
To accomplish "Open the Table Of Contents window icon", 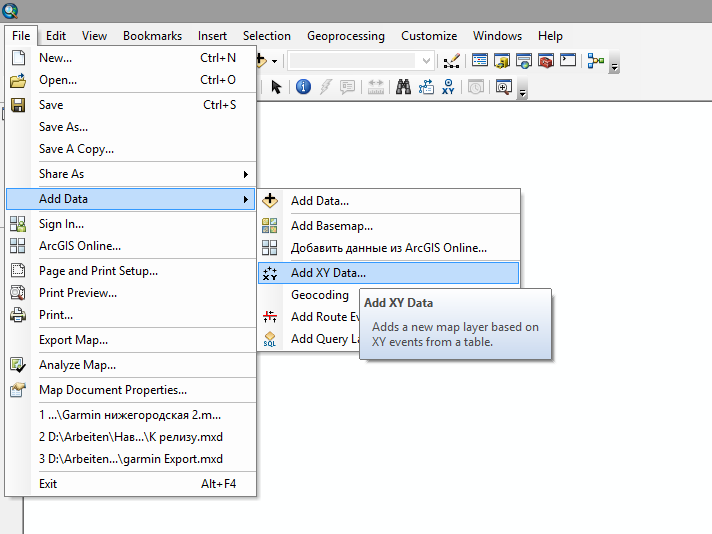I will tap(480, 62).
